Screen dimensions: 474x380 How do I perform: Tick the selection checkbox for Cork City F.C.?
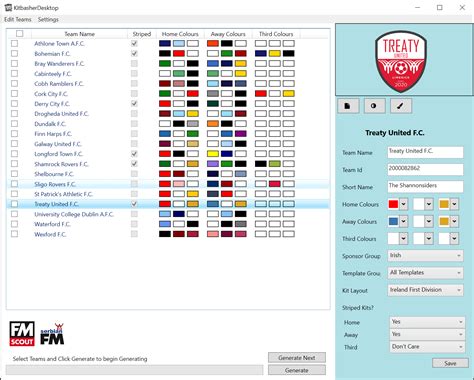(x=14, y=94)
